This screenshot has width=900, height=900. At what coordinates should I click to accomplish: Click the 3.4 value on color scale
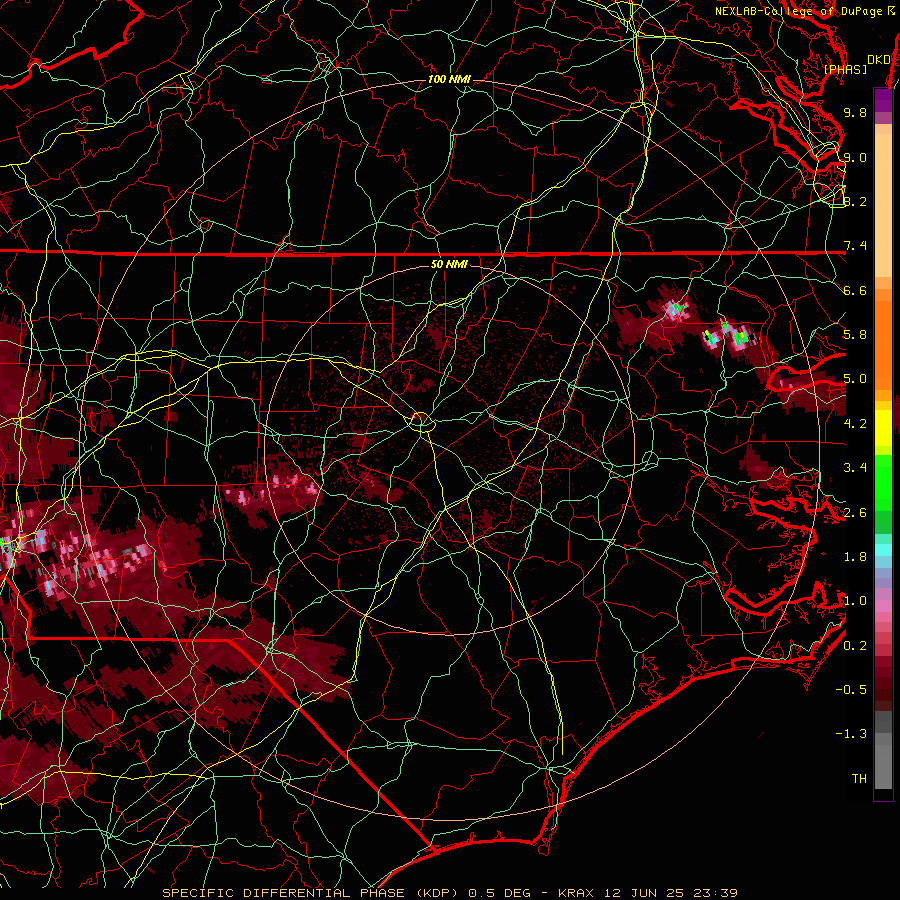[x=855, y=468]
